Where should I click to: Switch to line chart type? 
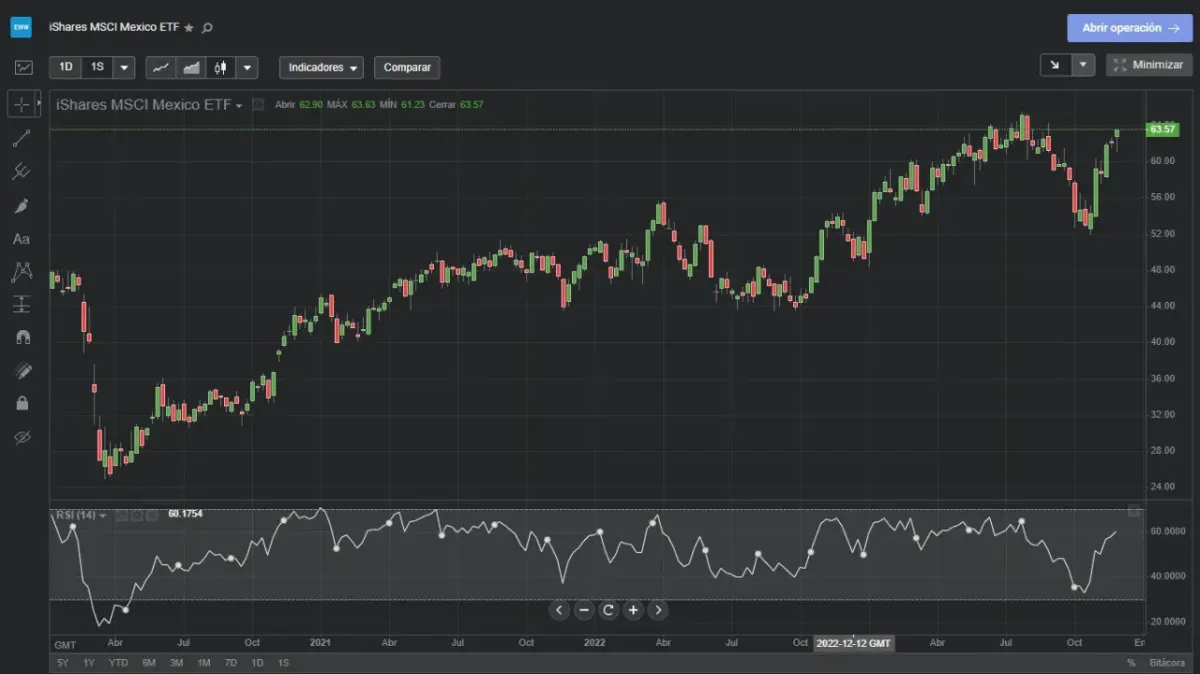point(161,67)
